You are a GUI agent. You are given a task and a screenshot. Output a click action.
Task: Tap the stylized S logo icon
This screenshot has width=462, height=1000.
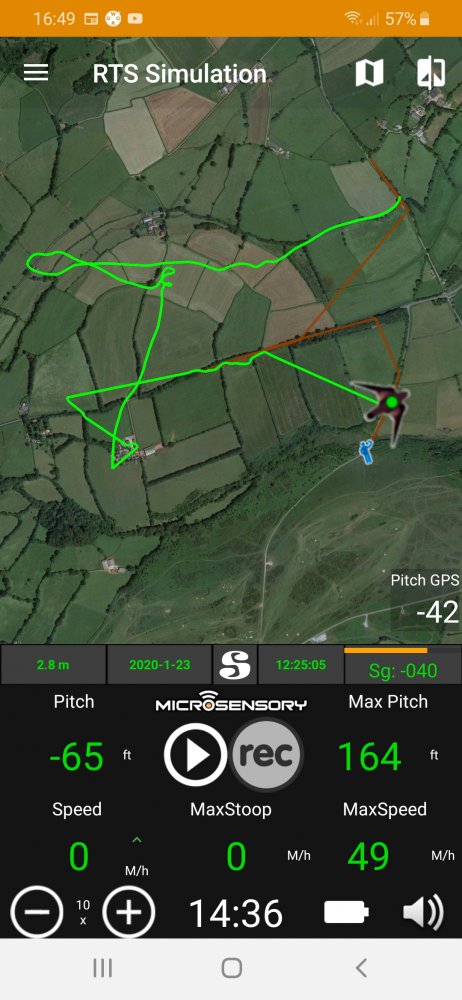point(234,665)
